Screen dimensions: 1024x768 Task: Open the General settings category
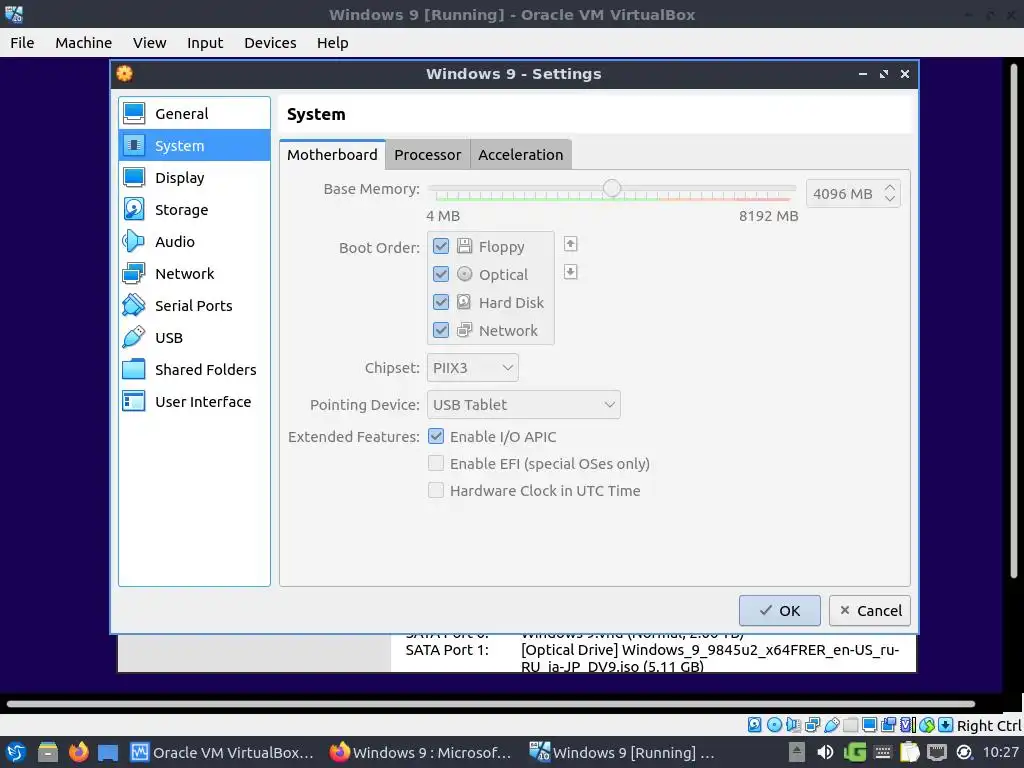[194, 114]
